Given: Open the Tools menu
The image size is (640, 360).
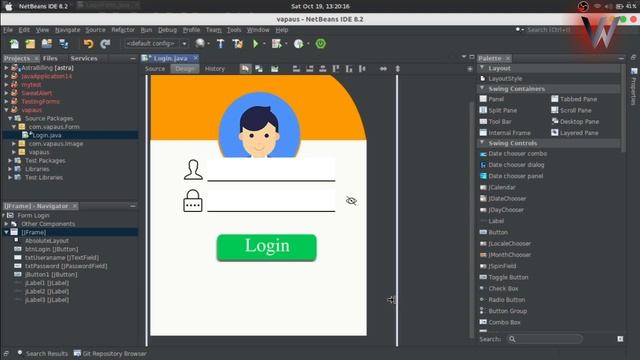Looking at the screenshot, I should click(x=234, y=30).
